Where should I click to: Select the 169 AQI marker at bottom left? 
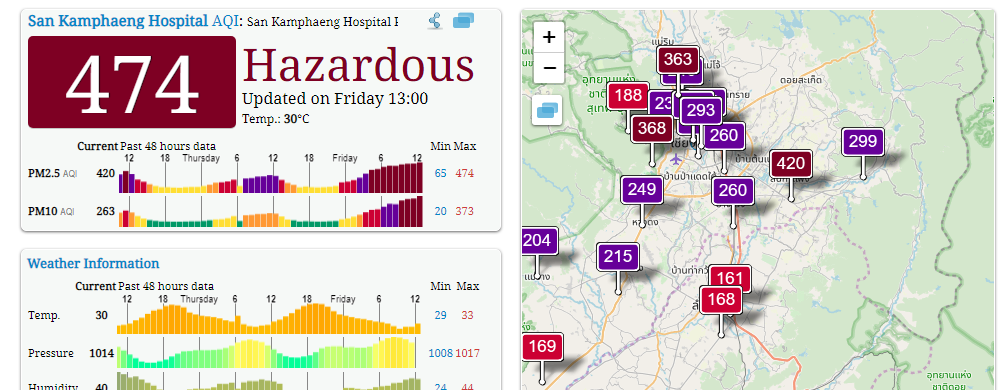coord(542,347)
